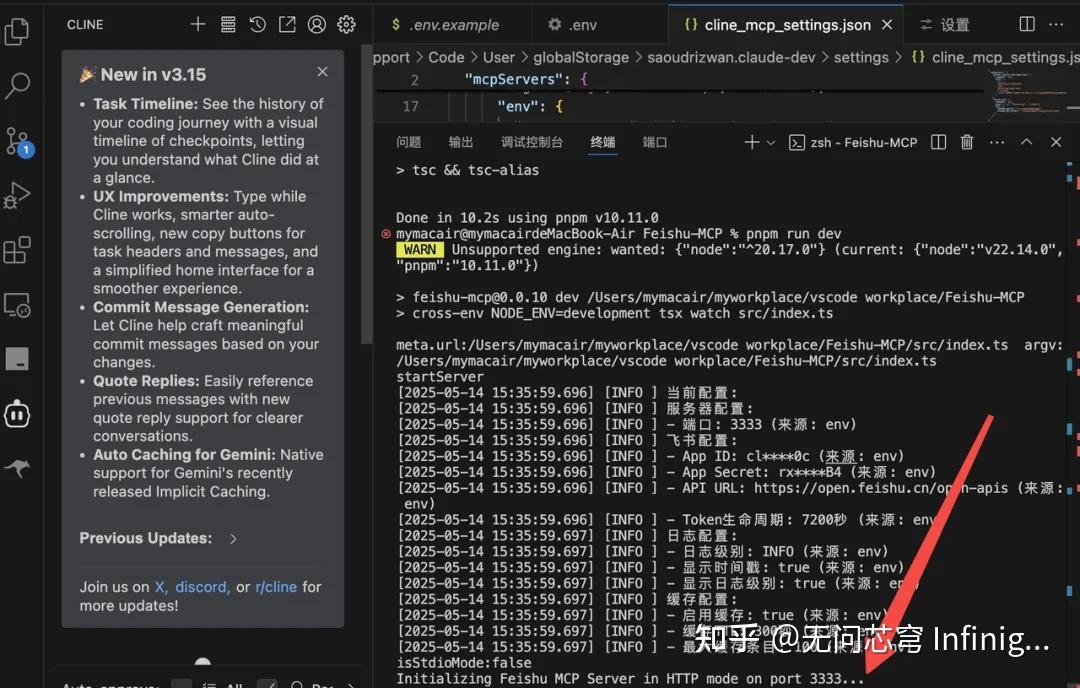Open terminal profile dropdown chevron
1080x688 pixels.
(x=769, y=142)
